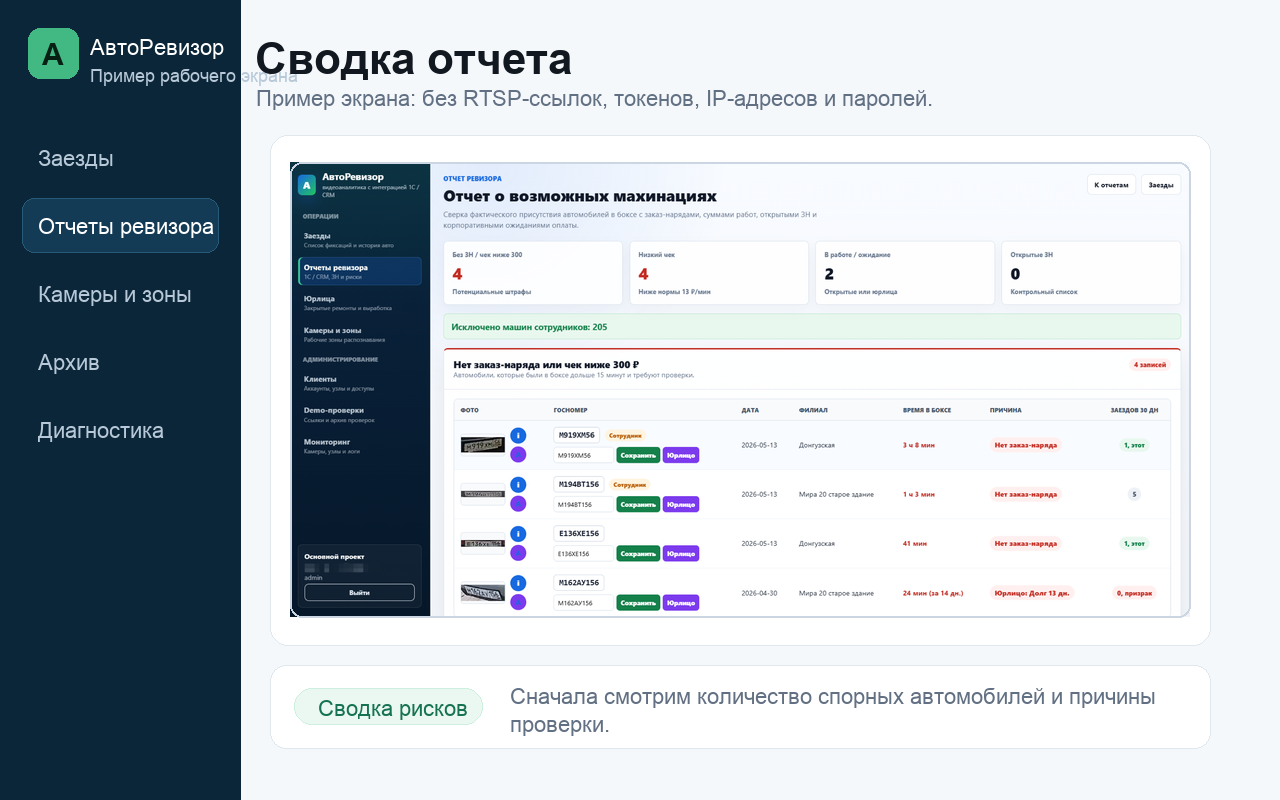Click the Без ЗН / чек ниже 300 card

coord(533,273)
